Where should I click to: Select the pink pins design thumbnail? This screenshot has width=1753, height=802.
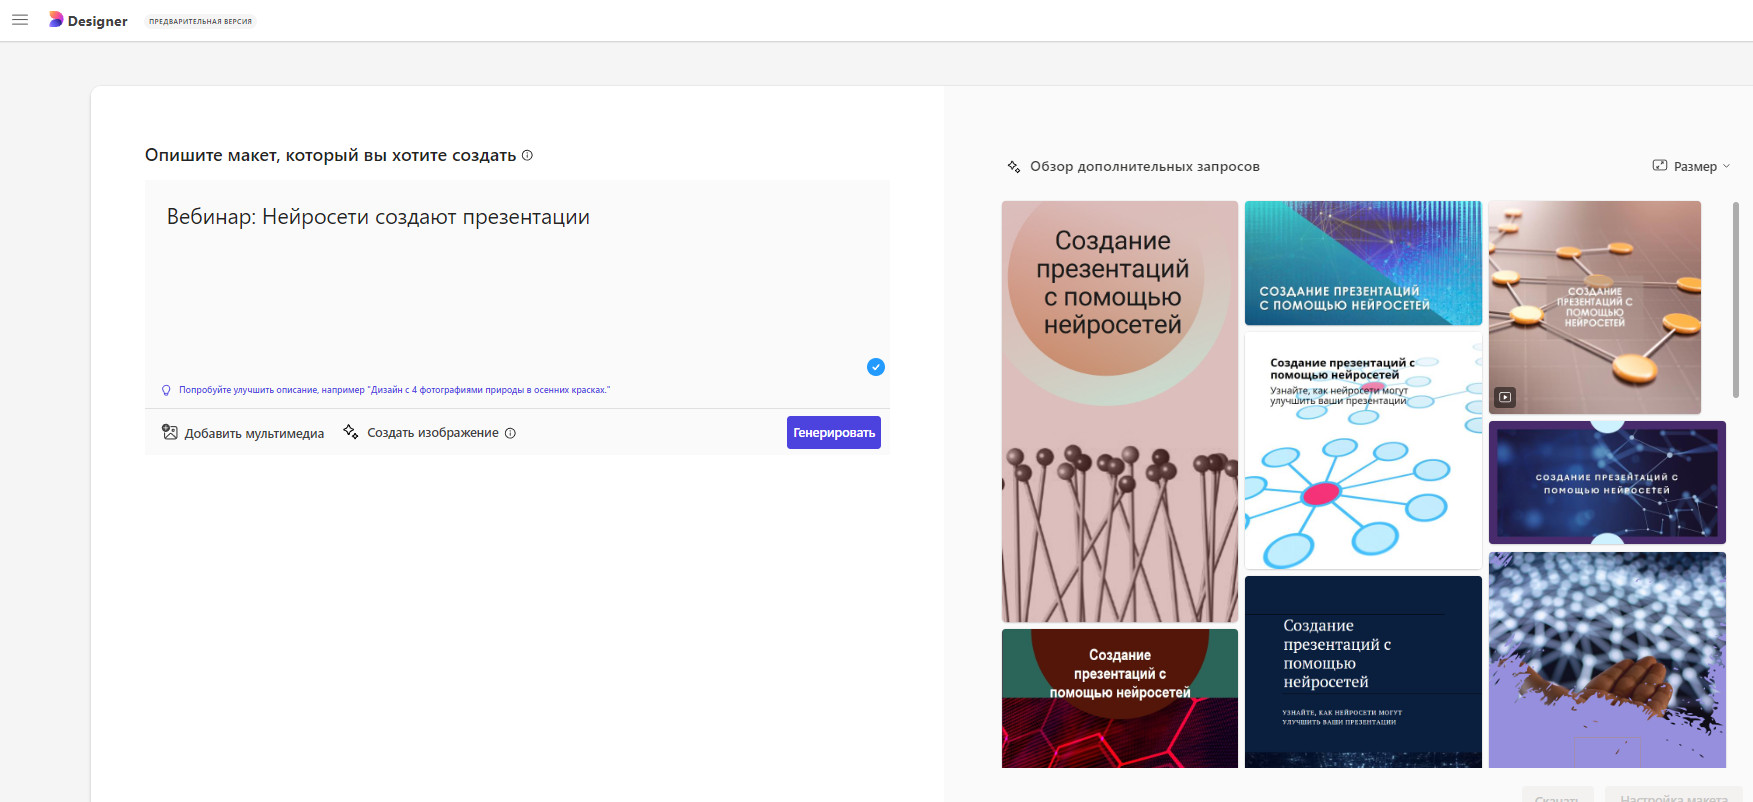tap(1120, 412)
